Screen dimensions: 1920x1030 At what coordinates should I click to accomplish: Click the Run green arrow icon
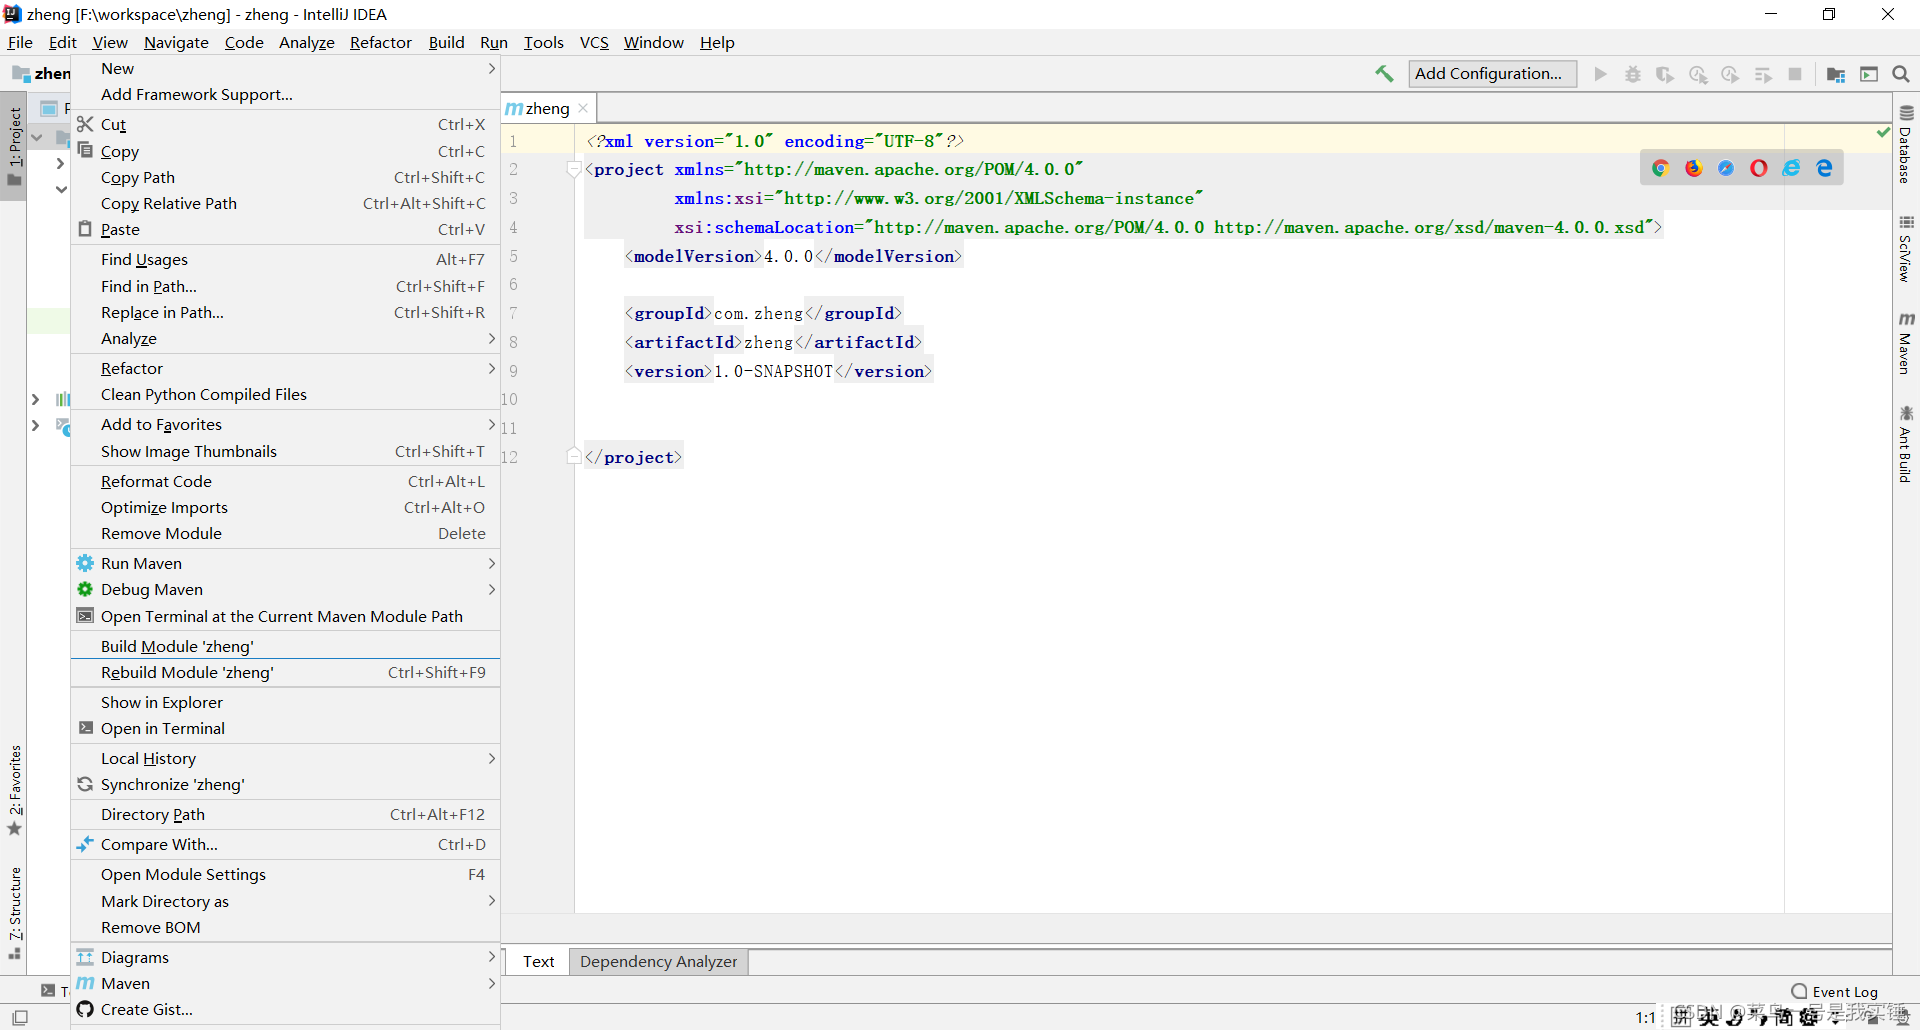1601,74
